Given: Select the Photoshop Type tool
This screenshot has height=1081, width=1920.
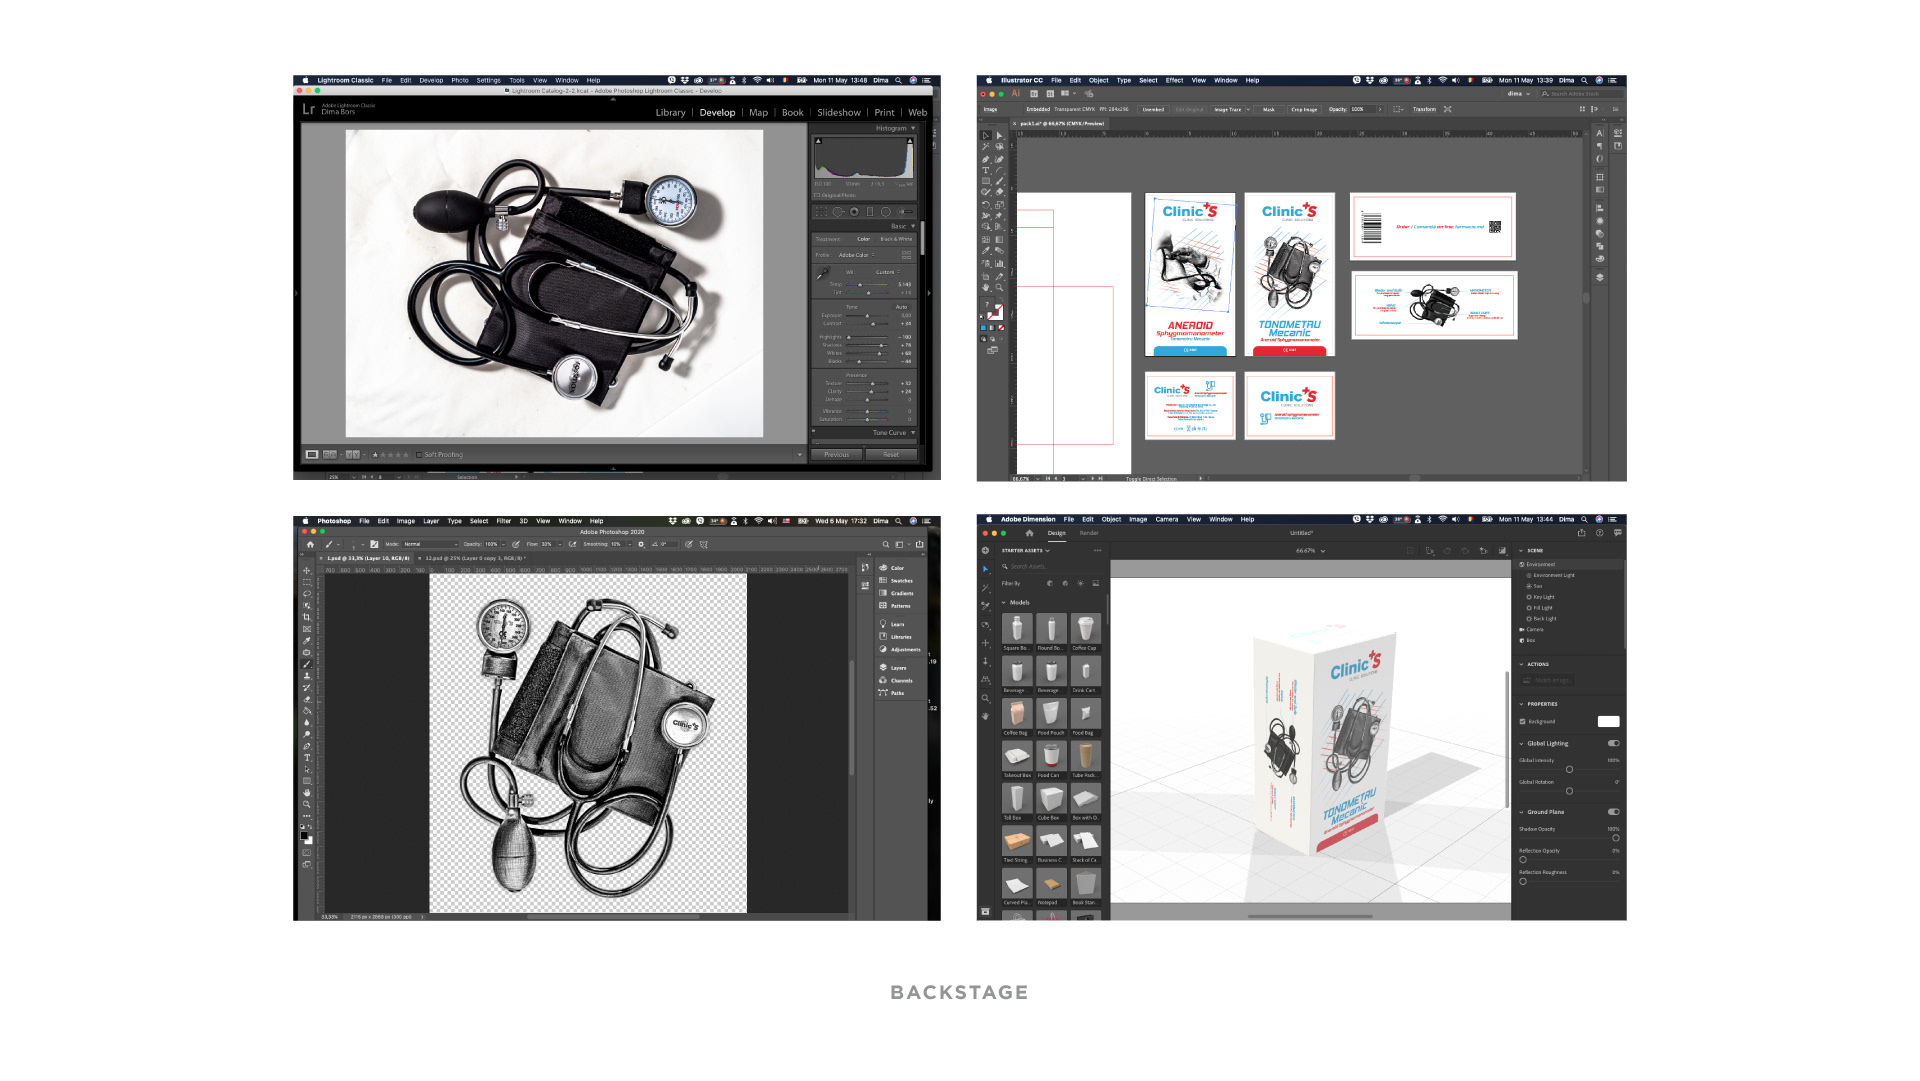Looking at the screenshot, I should click(x=307, y=758).
